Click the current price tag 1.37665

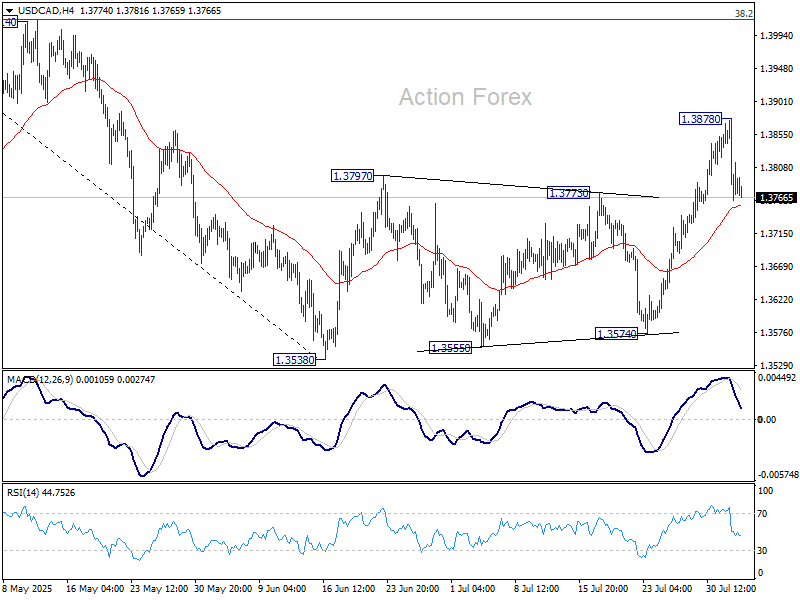(776, 198)
